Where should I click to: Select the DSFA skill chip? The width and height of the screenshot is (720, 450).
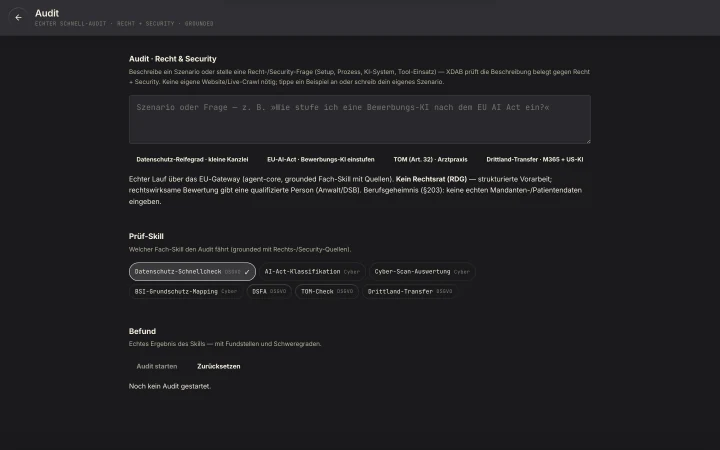click(269, 292)
